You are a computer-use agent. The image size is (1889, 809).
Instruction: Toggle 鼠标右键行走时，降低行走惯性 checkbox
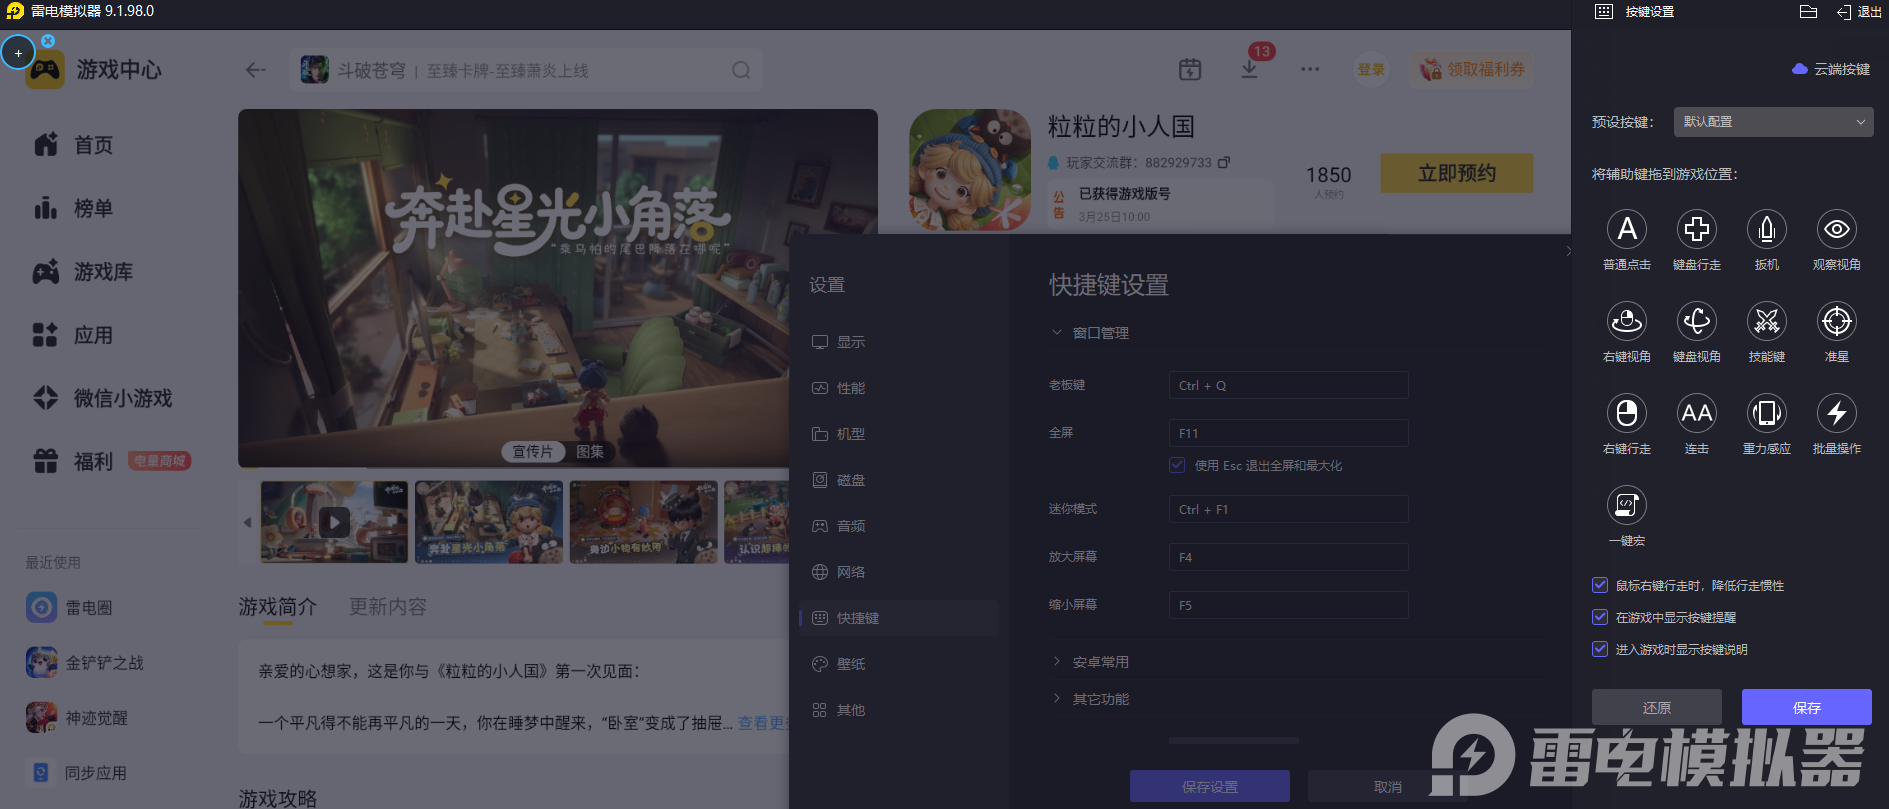point(1600,585)
